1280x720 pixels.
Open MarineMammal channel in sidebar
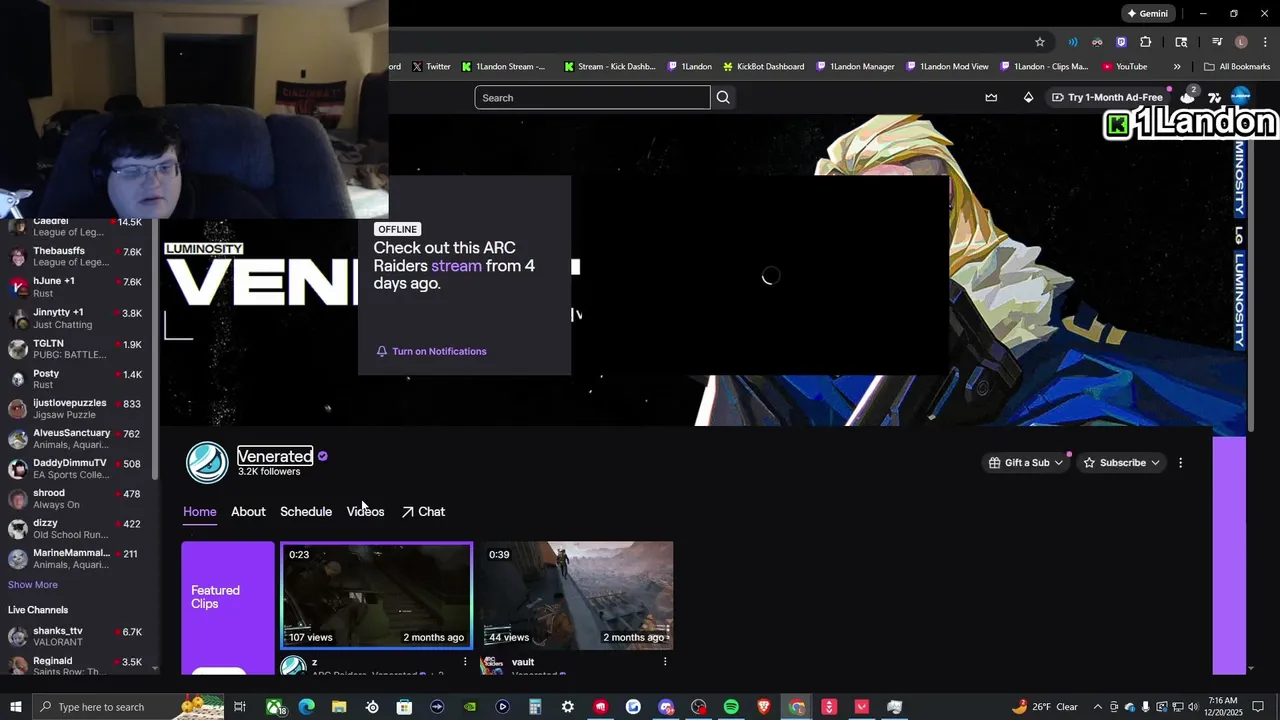(77, 558)
